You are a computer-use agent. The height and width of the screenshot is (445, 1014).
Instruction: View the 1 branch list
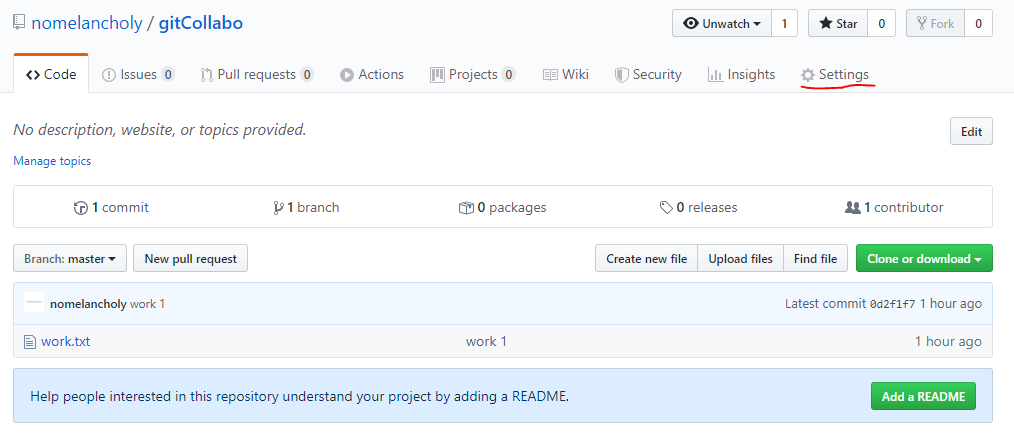(x=306, y=208)
